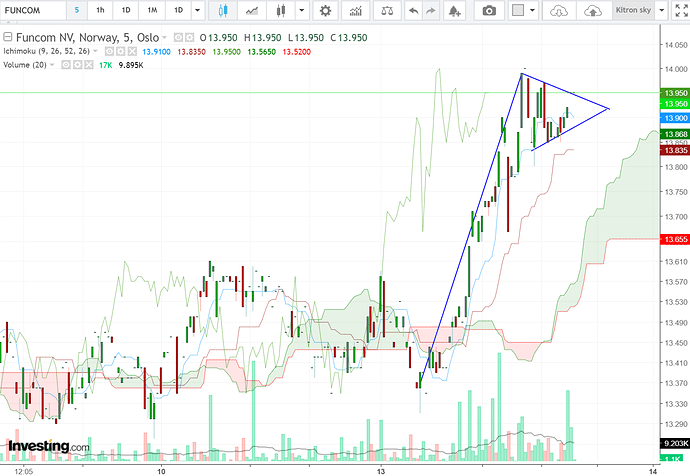Click the Investing.com logo link
The height and width of the screenshot is (476, 690).
click(x=48, y=446)
